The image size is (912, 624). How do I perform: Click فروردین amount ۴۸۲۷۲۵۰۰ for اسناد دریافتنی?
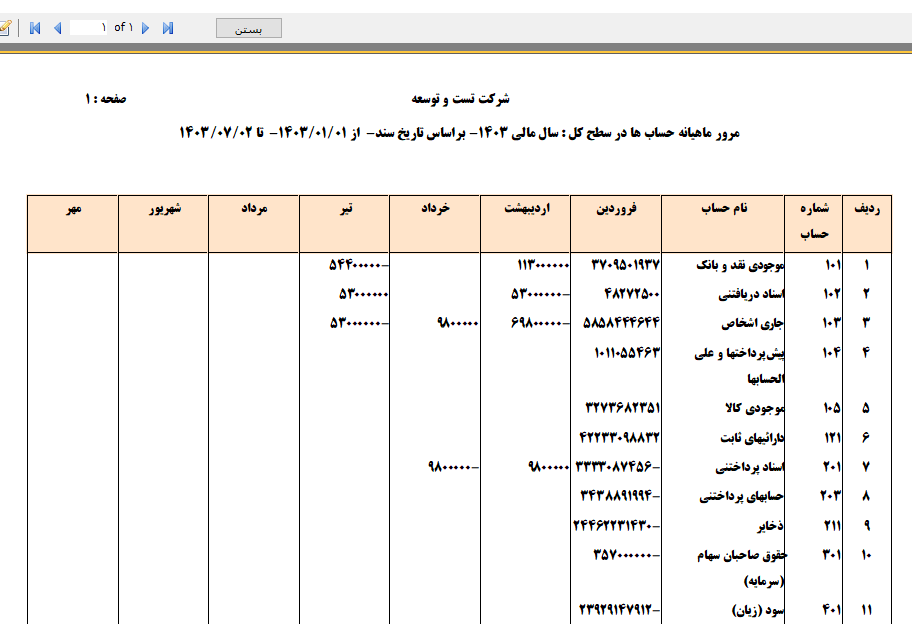coord(632,294)
